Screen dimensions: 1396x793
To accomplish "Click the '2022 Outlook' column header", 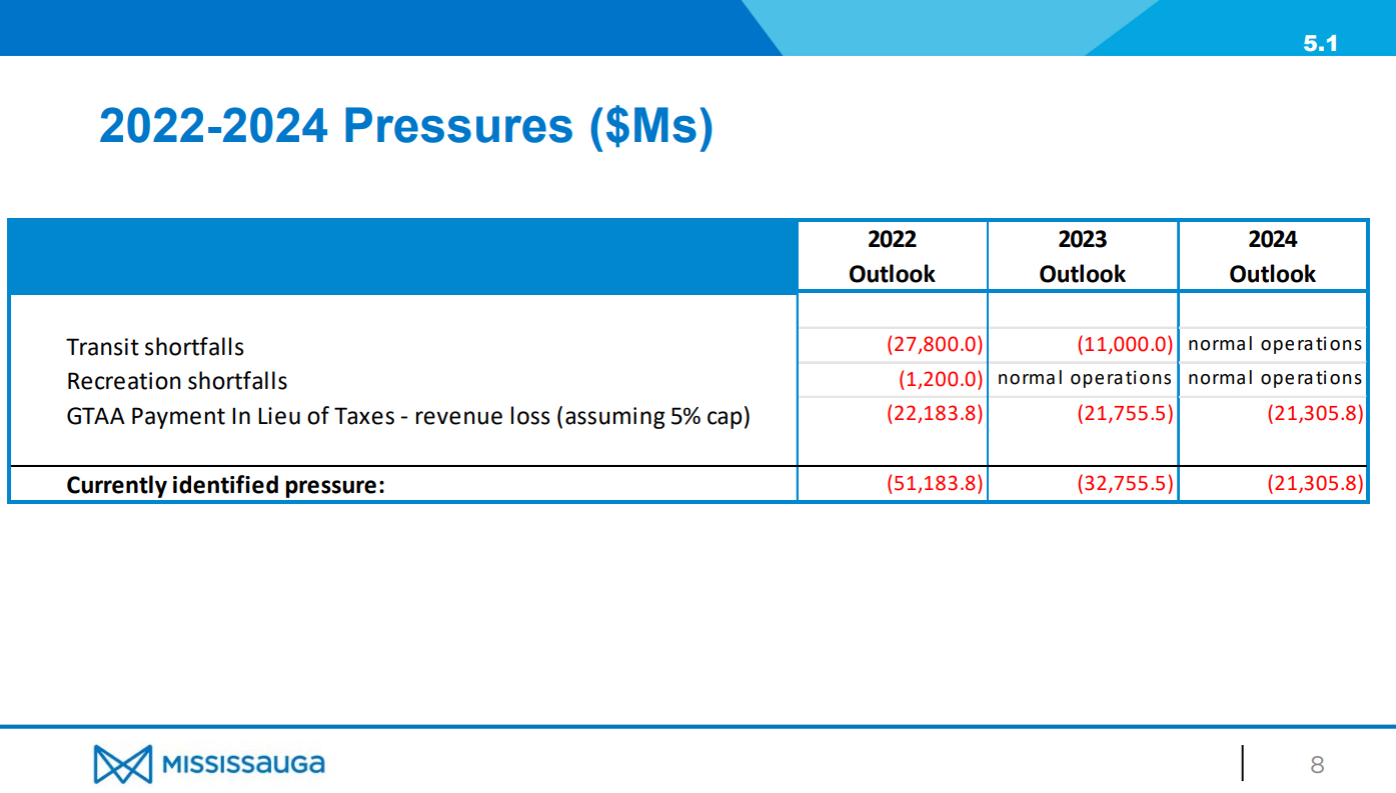I will coord(892,256).
